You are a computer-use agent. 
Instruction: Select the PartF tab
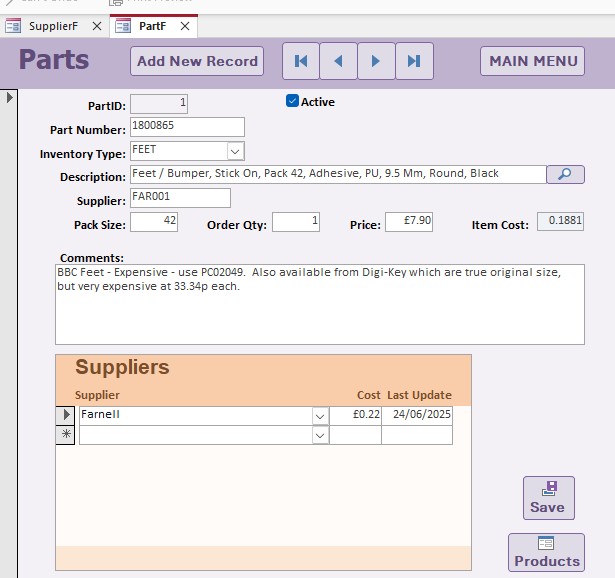152,26
